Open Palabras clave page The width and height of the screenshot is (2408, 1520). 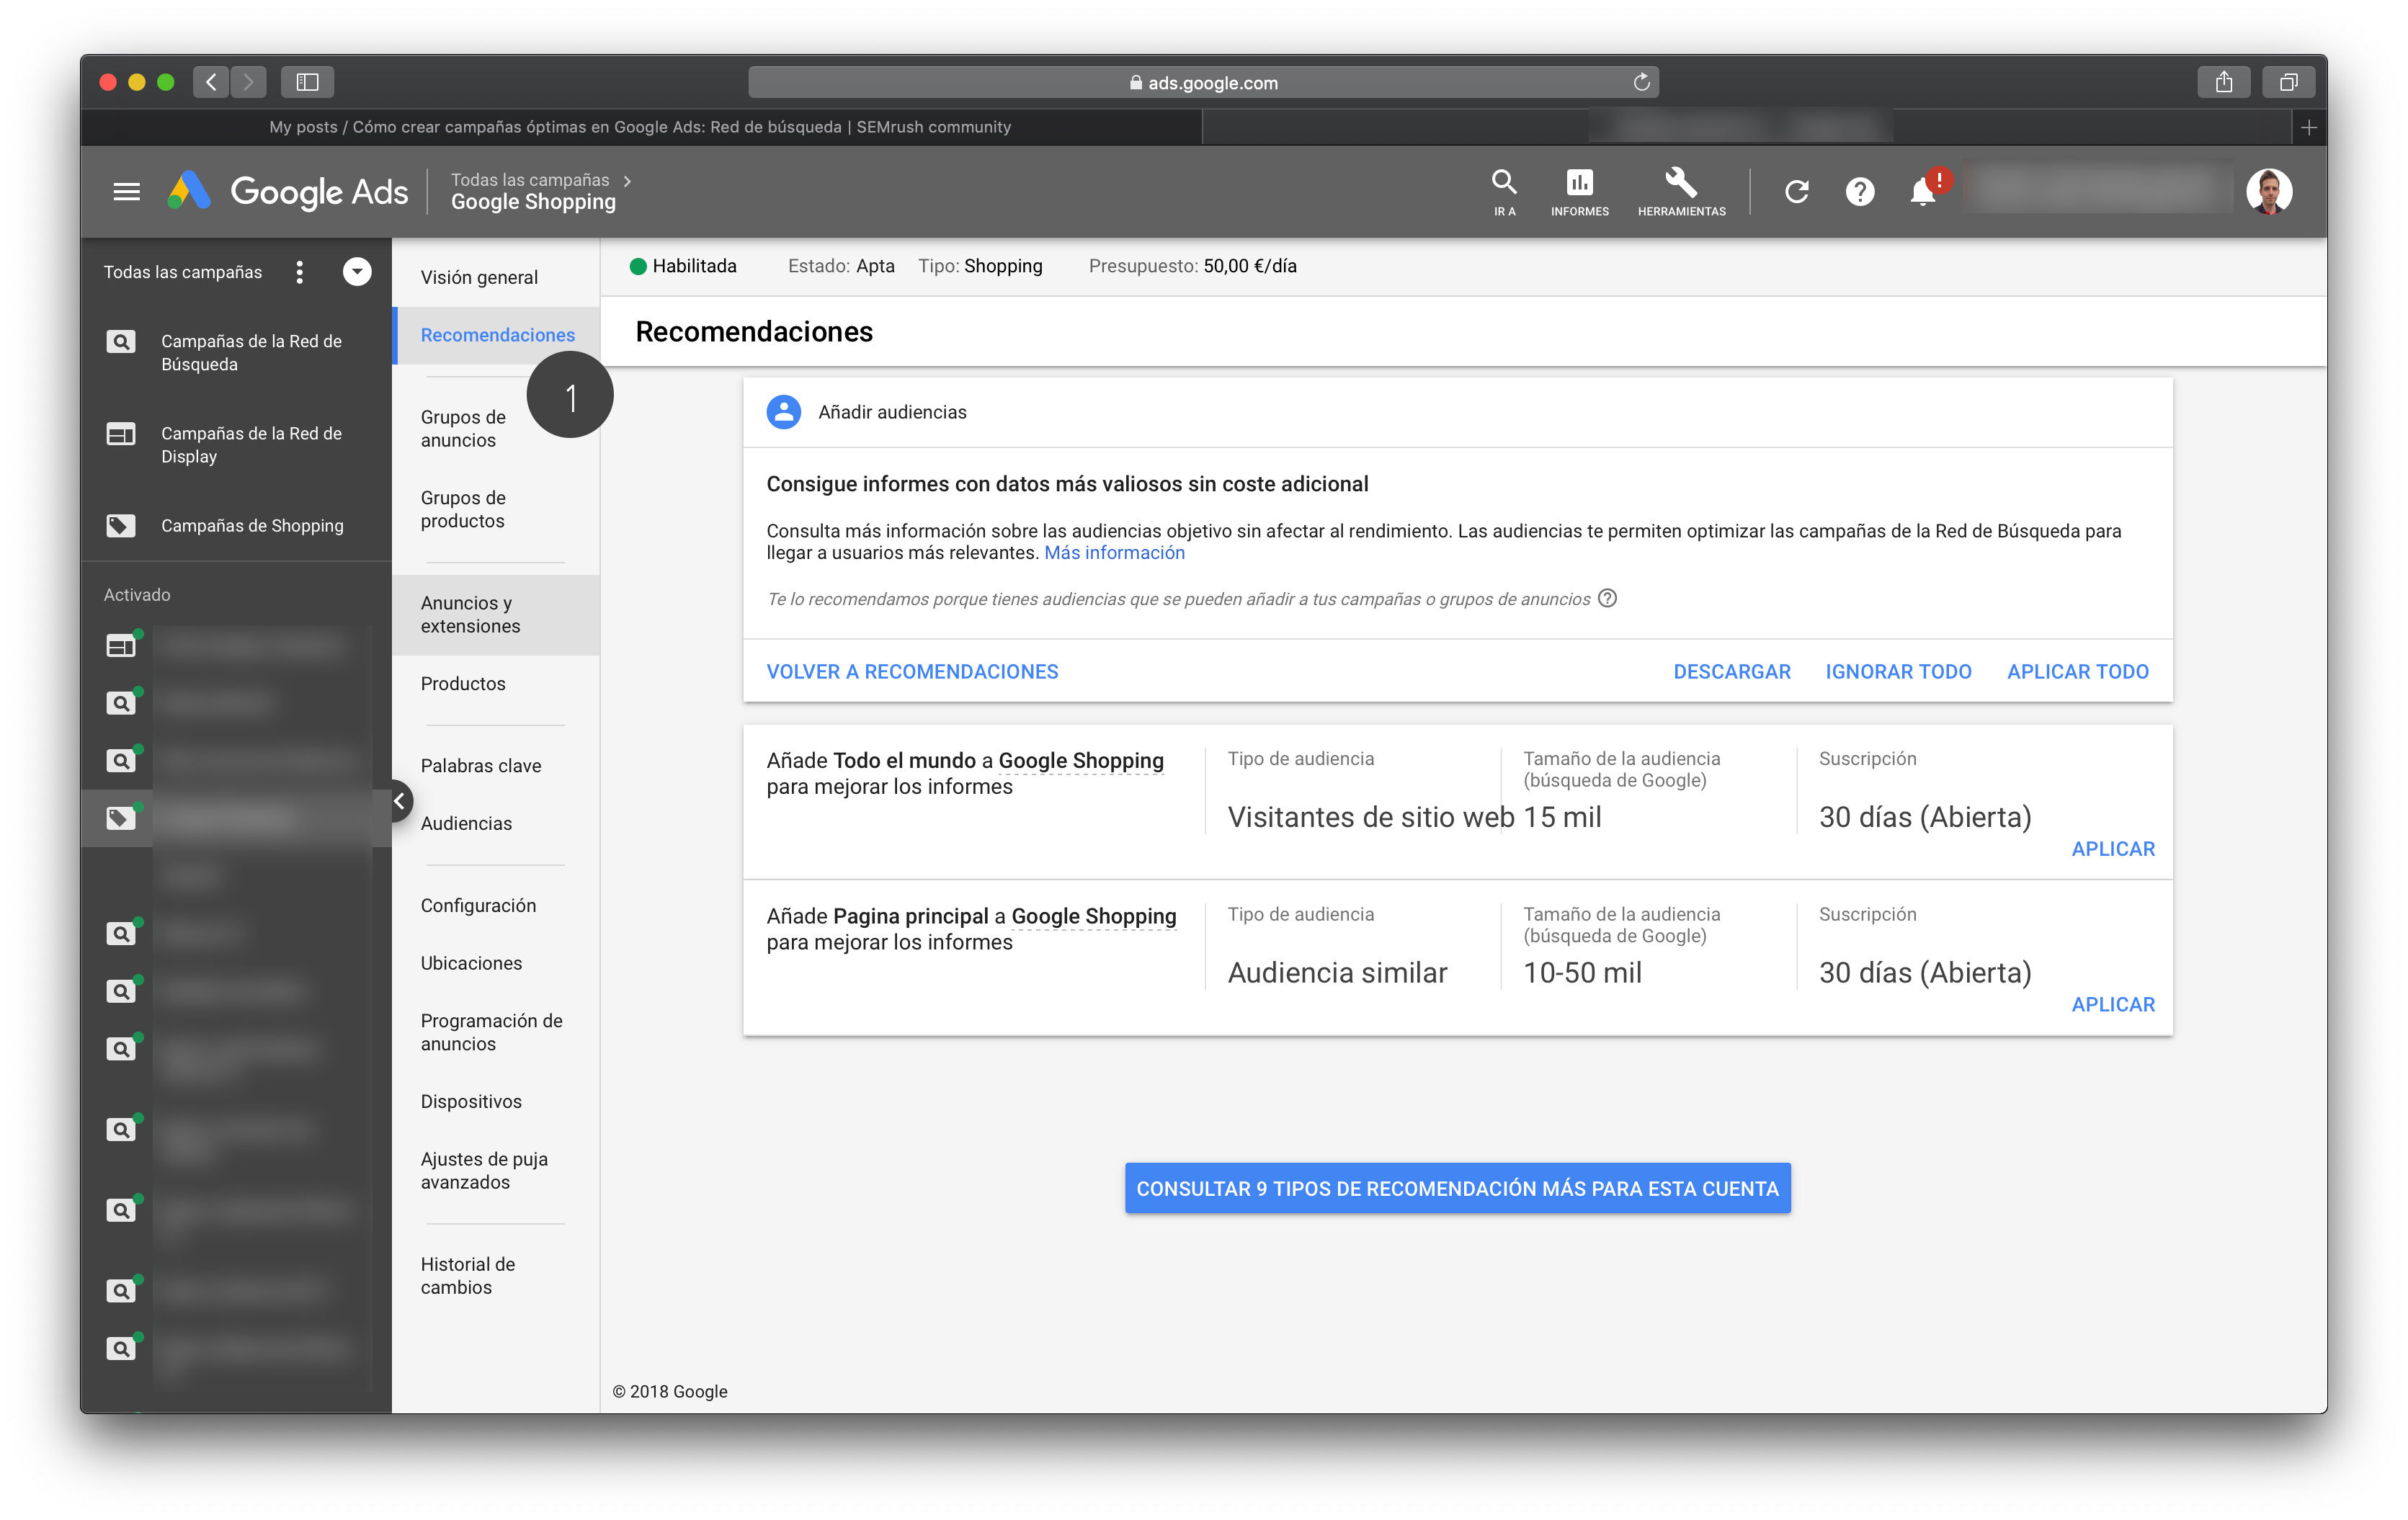[x=480, y=766]
